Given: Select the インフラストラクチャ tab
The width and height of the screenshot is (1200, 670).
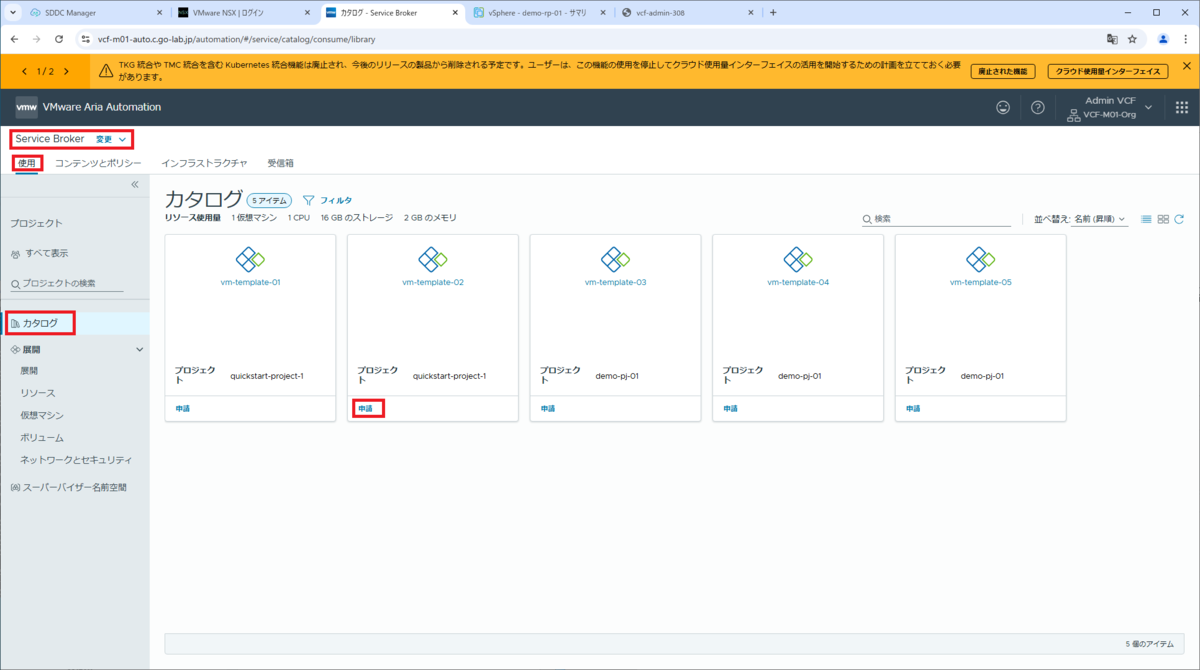Looking at the screenshot, I should (x=204, y=163).
